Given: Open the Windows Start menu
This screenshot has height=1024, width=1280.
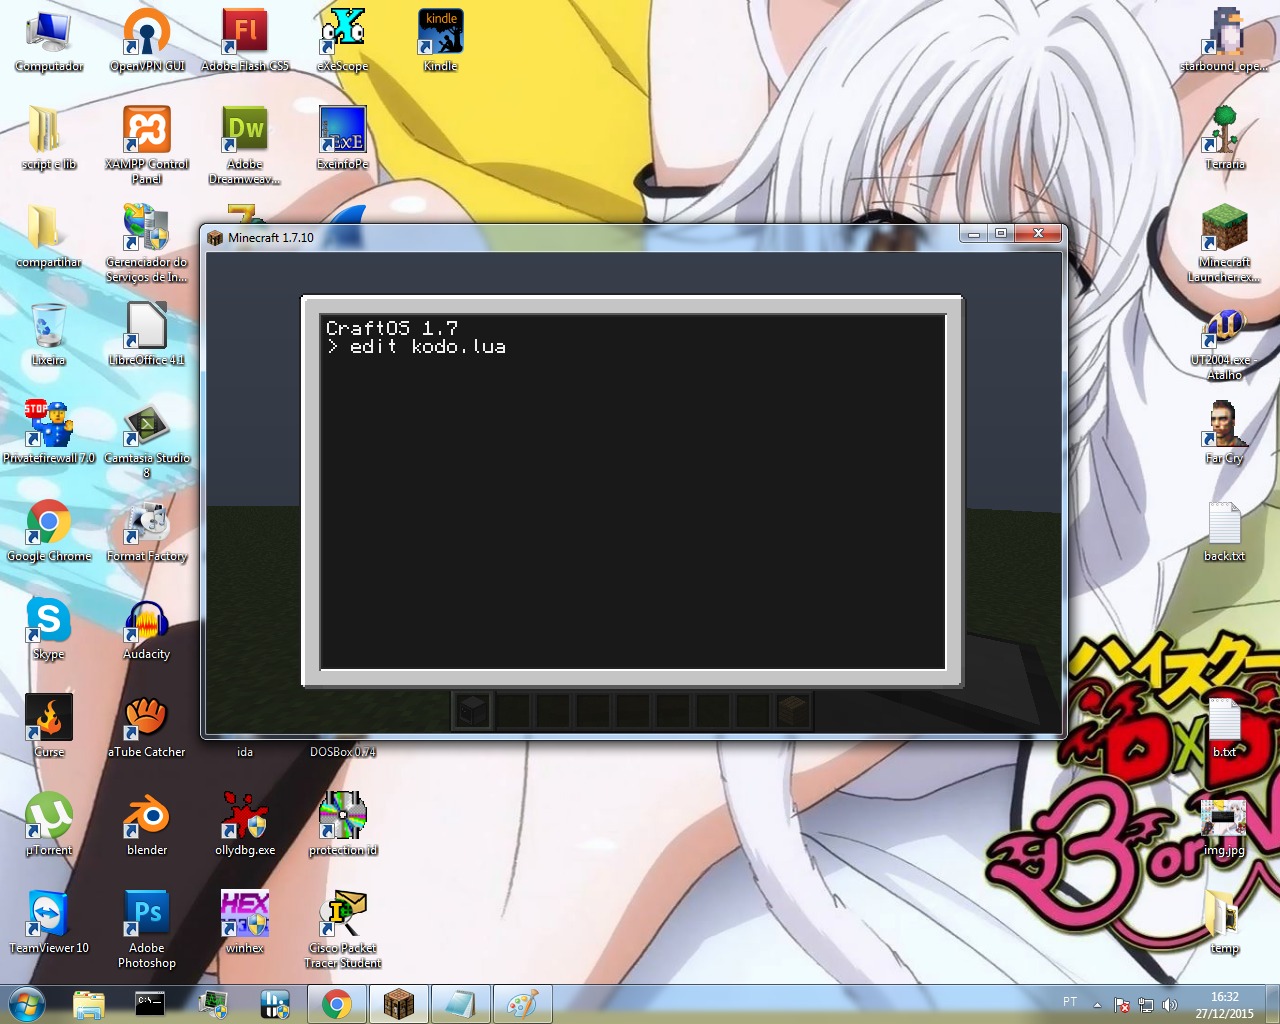Looking at the screenshot, I should (26, 1004).
